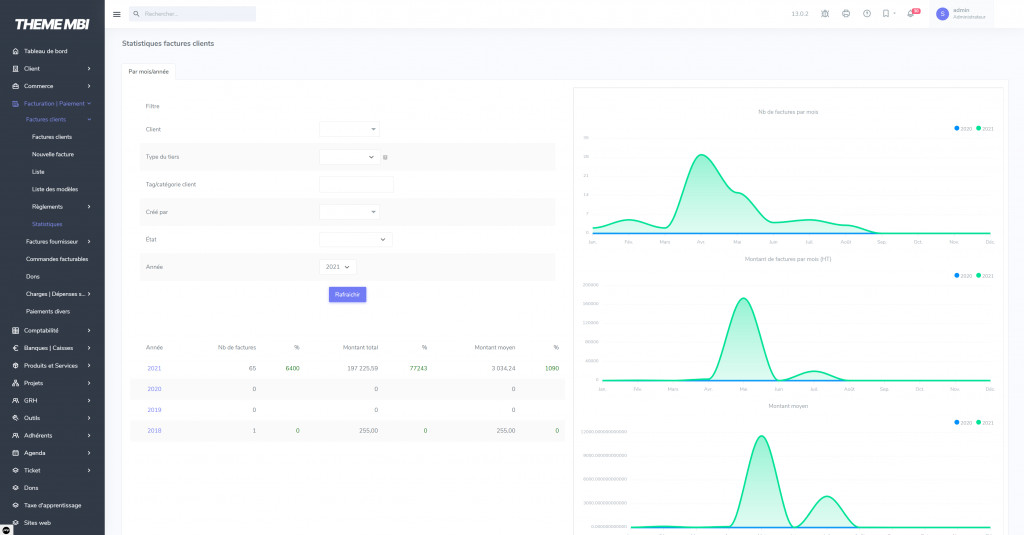This screenshot has height=535, width=1024.
Task: Toggle 2020 series in Nb de factures legend
Action: 963,128
